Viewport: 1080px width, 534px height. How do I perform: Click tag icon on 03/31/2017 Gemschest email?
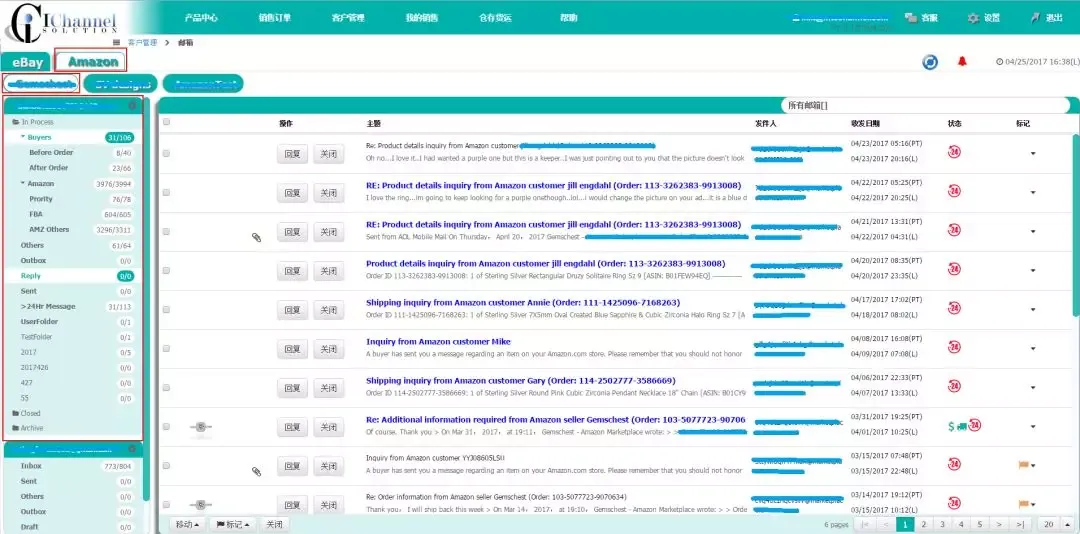pos(200,427)
